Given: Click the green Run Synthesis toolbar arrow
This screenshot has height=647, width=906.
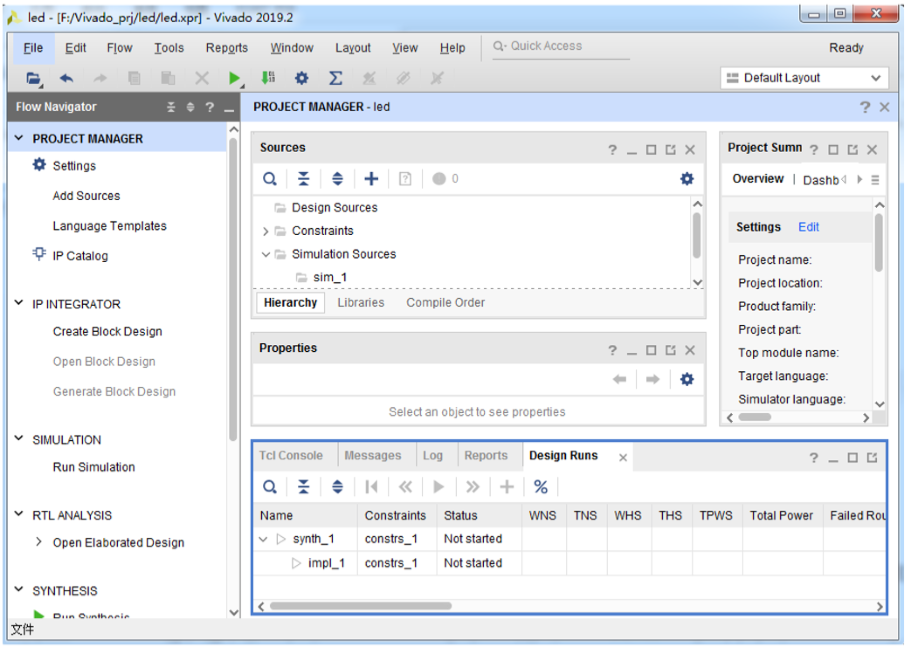Looking at the screenshot, I should tap(234, 78).
